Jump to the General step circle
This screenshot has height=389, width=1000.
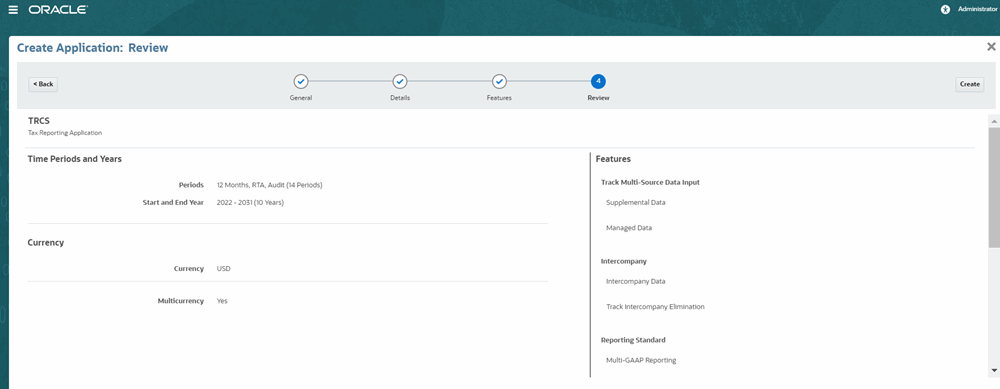tap(300, 82)
